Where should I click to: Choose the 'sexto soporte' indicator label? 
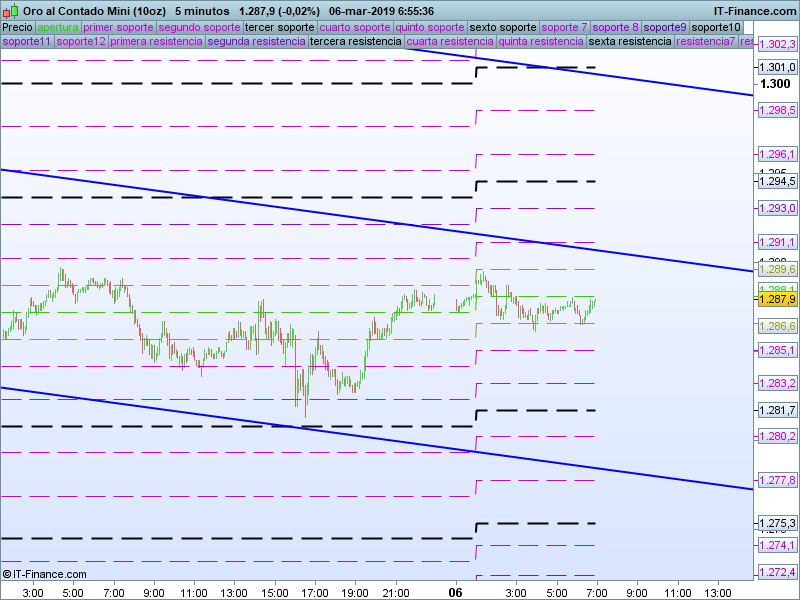click(503, 27)
